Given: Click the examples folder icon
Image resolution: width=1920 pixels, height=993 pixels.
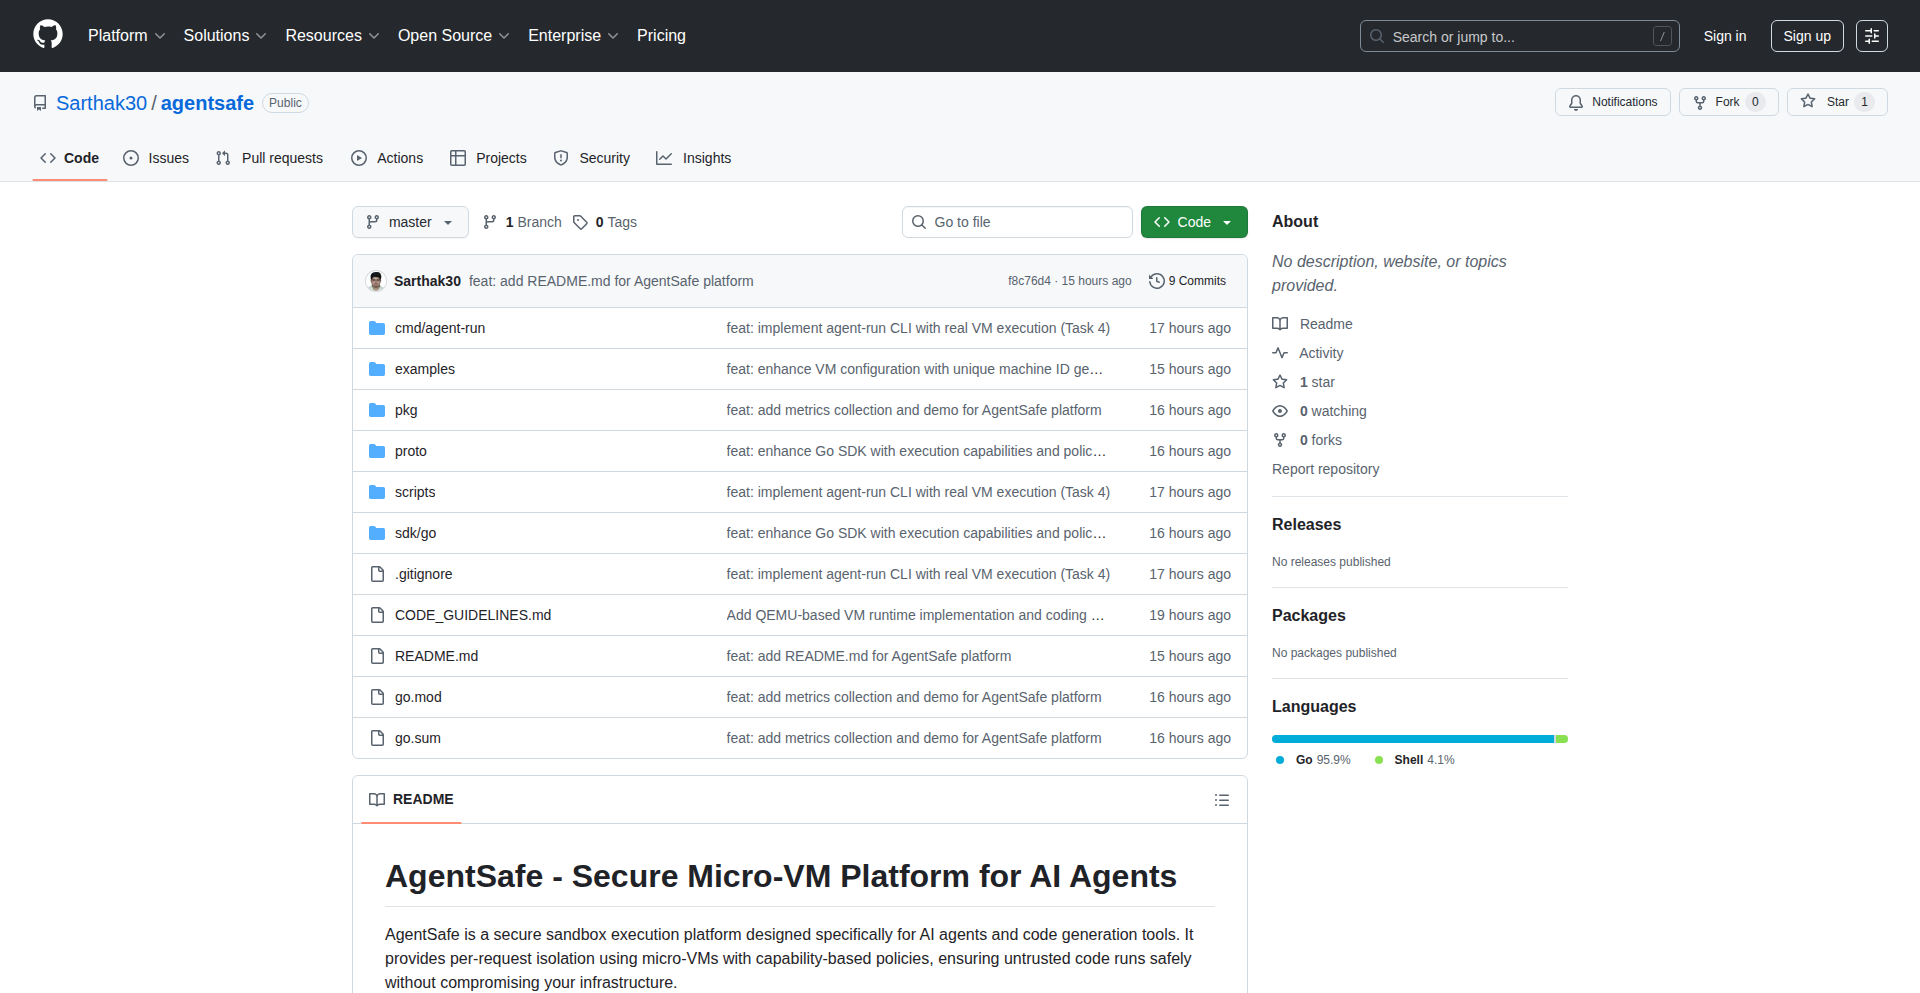Looking at the screenshot, I should coord(377,369).
